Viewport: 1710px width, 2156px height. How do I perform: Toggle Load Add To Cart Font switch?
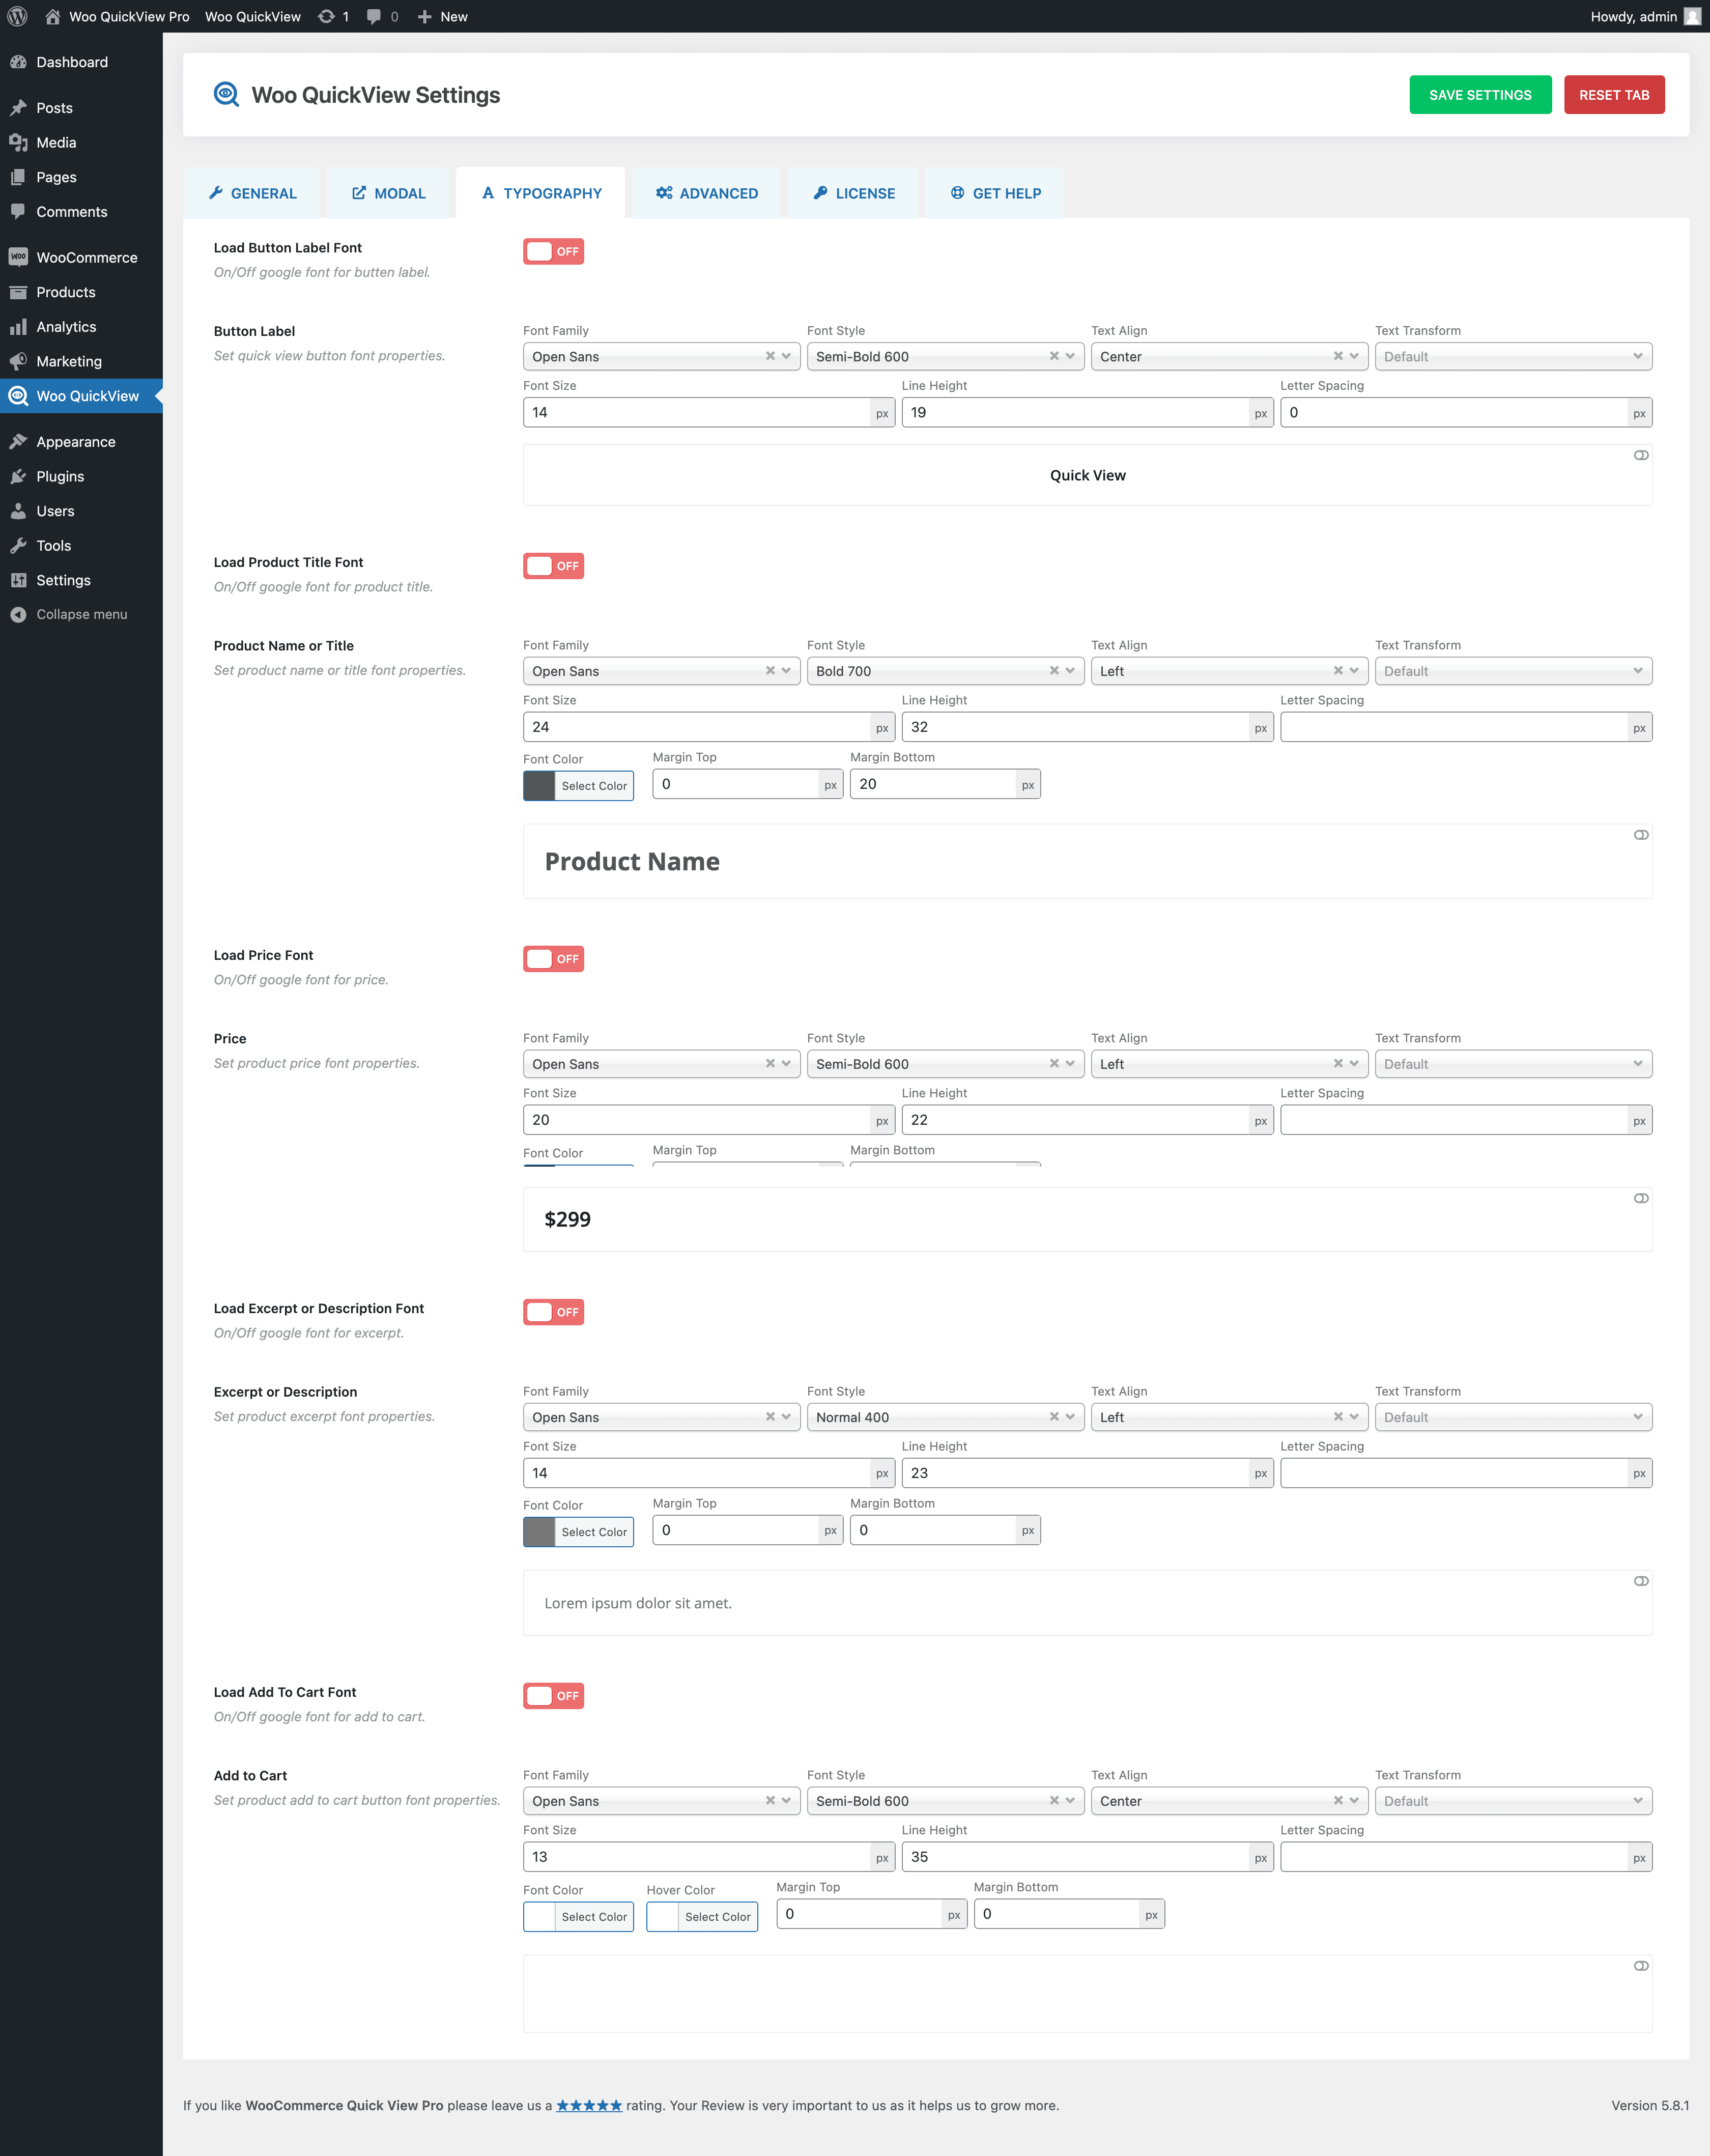(x=553, y=1696)
